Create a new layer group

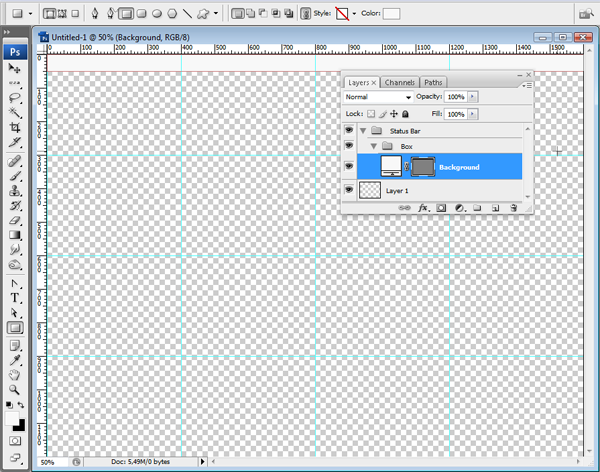pyautogui.click(x=477, y=208)
